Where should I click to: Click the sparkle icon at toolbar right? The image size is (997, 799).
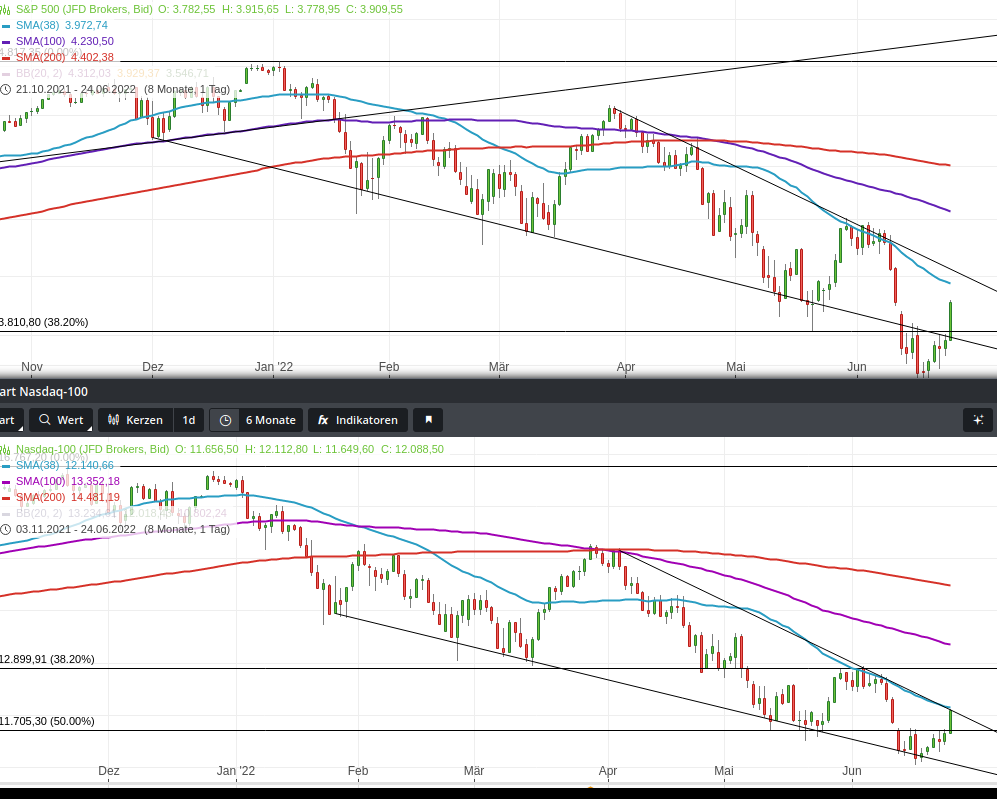[978, 420]
